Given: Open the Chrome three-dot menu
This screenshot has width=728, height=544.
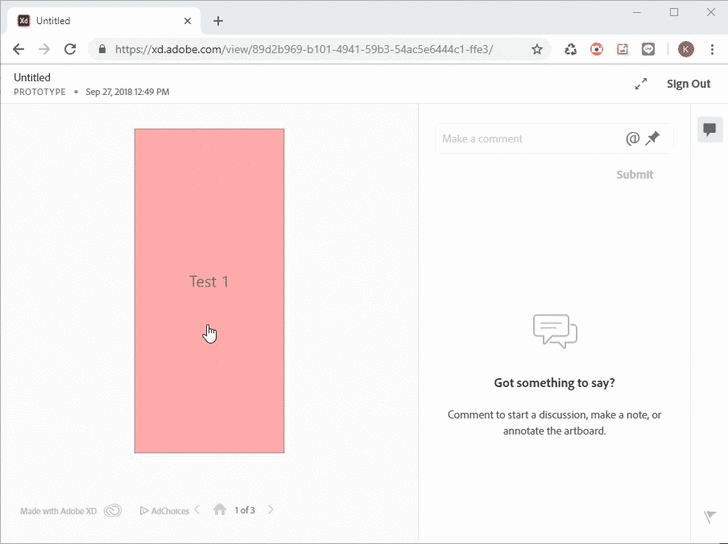Looking at the screenshot, I should pos(712,49).
